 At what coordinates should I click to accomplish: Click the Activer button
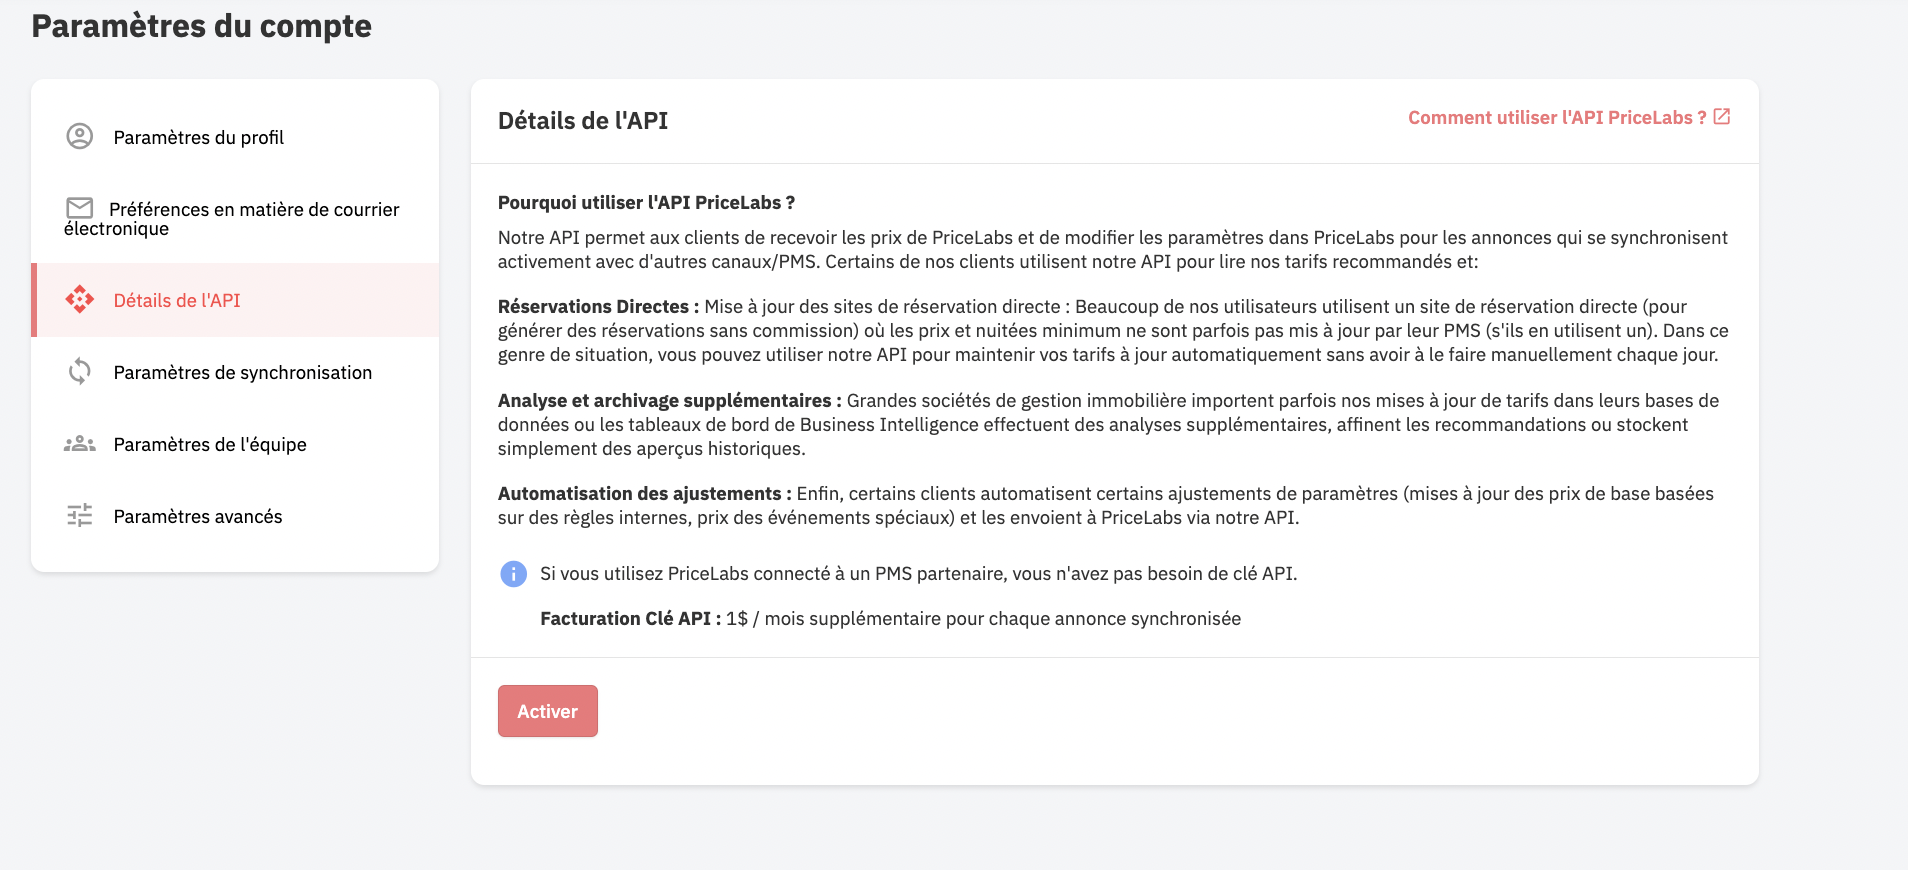point(548,711)
